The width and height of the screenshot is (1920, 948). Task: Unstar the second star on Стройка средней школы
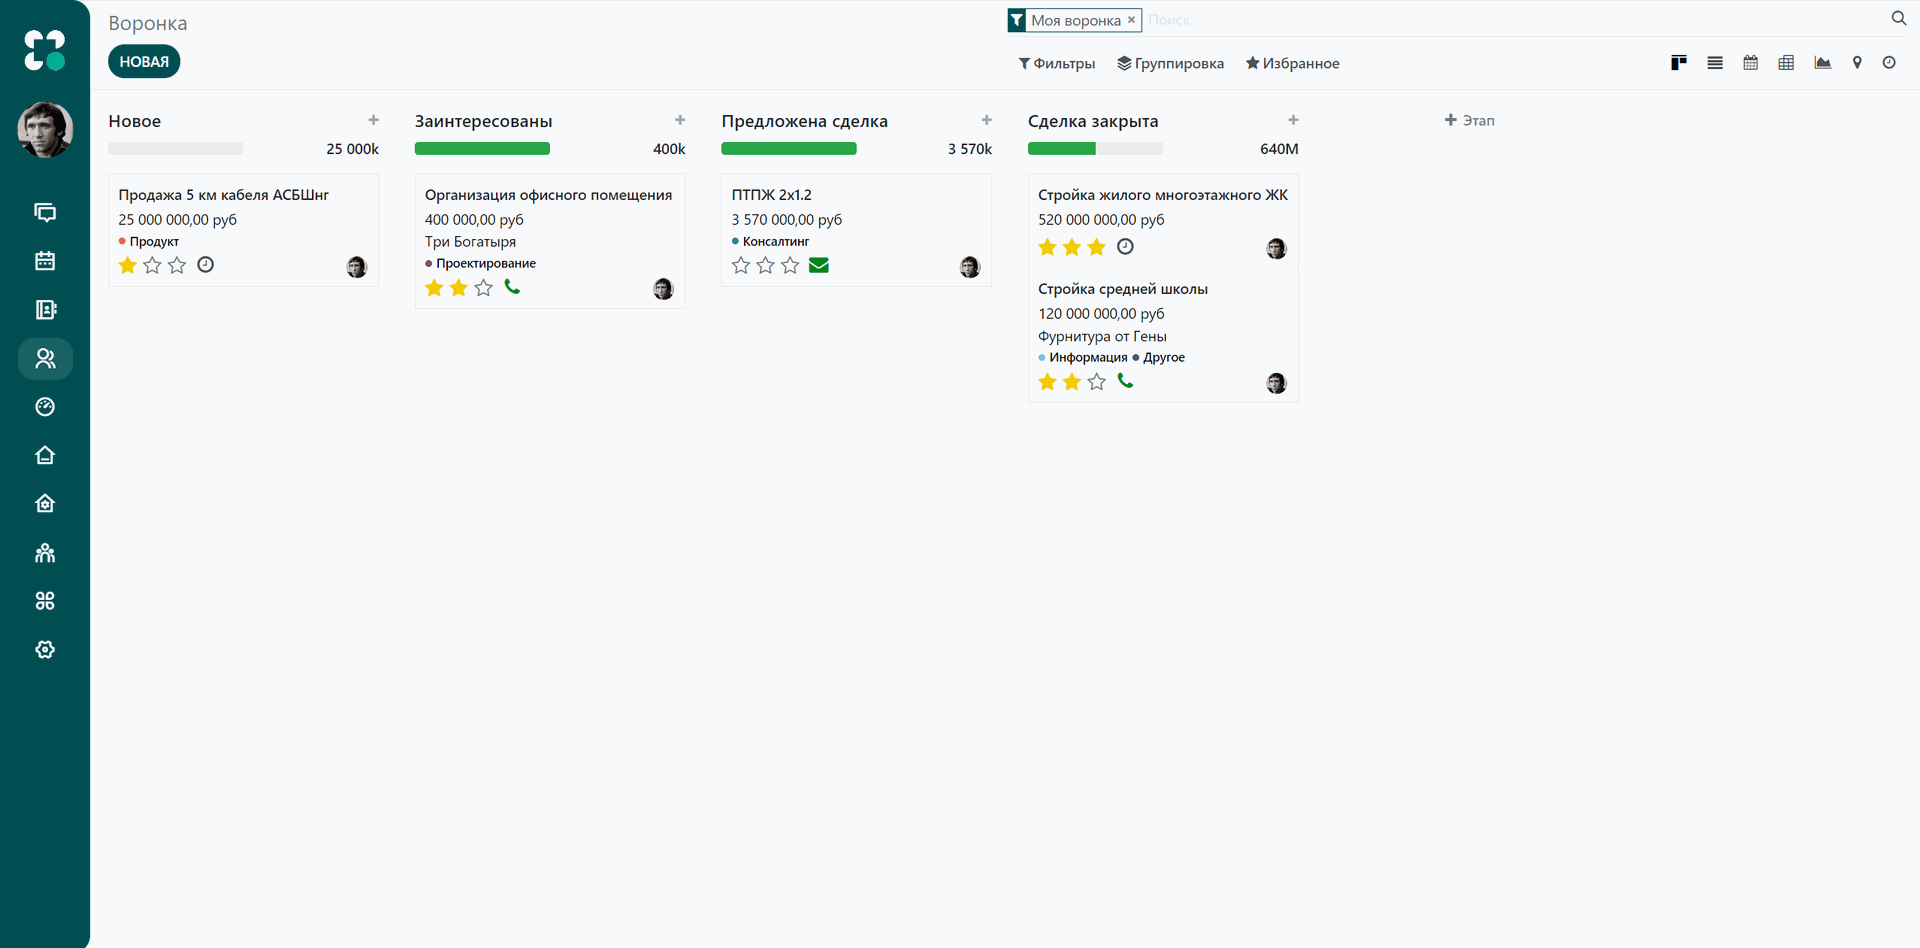point(1072,381)
